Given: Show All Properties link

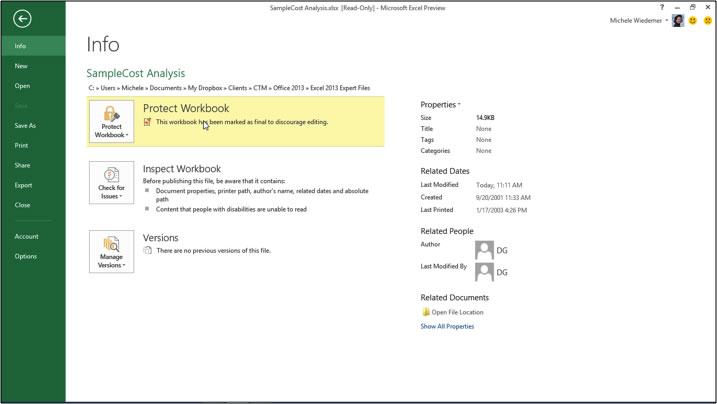Looking at the screenshot, I should click(447, 327).
